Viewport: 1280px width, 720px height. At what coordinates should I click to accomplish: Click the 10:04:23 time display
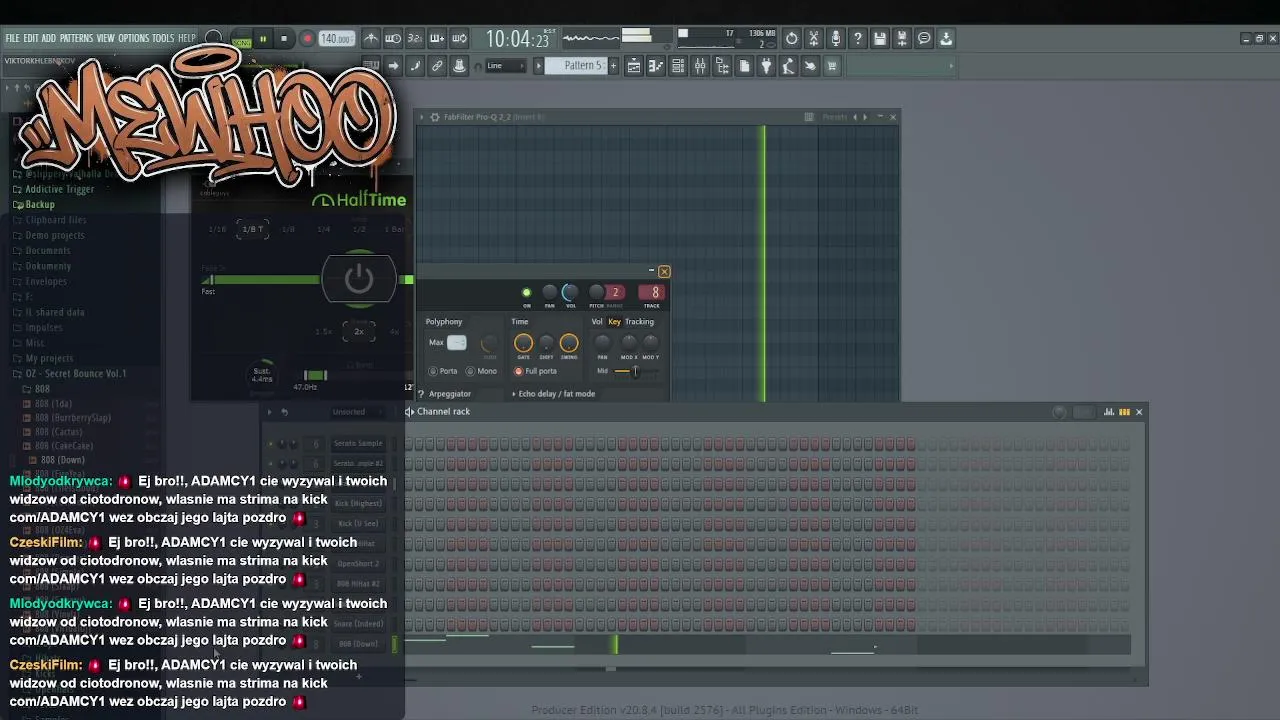[517, 39]
